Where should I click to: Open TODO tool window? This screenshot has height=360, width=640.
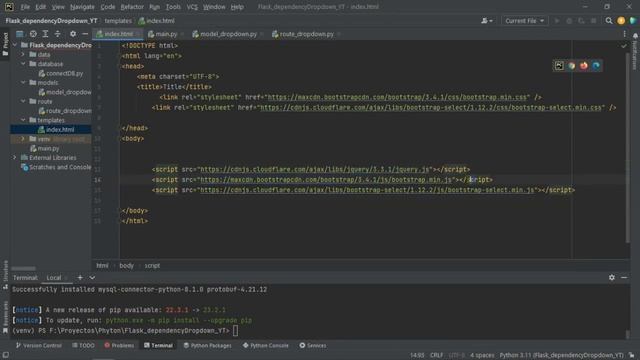tap(83, 345)
